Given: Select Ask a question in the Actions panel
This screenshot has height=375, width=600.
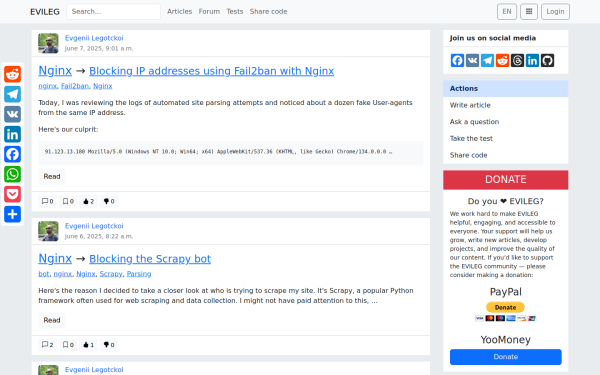Looking at the screenshot, I should click(x=505, y=122).
